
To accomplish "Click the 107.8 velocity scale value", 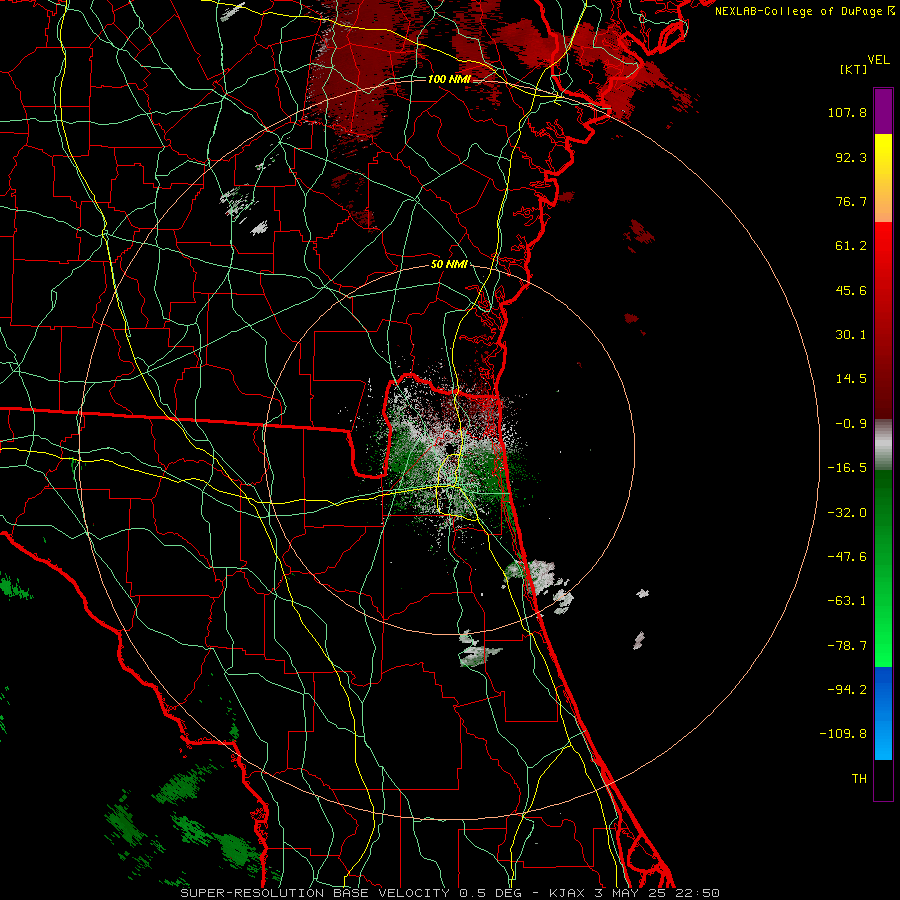I will [x=847, y=112].
